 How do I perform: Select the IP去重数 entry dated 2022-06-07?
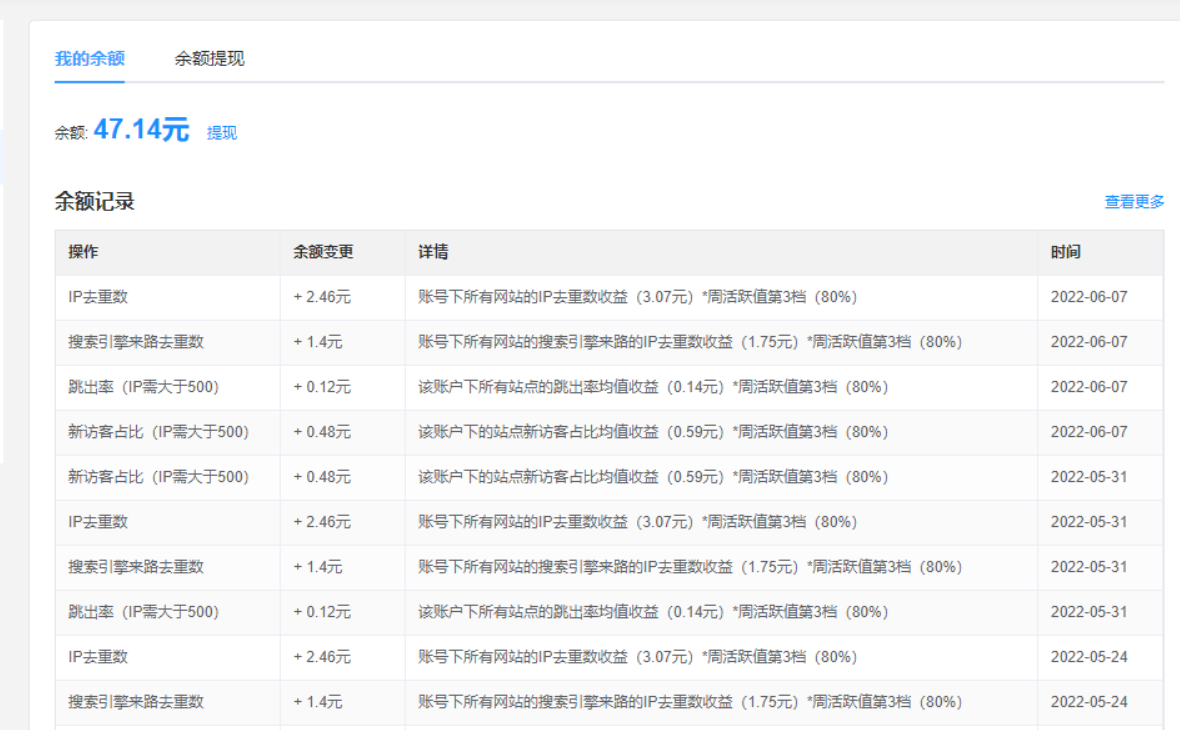98,297
